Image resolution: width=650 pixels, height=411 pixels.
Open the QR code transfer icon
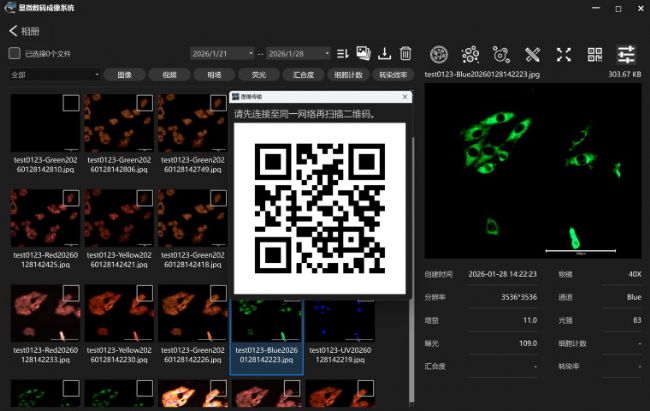tap(595, 54)
